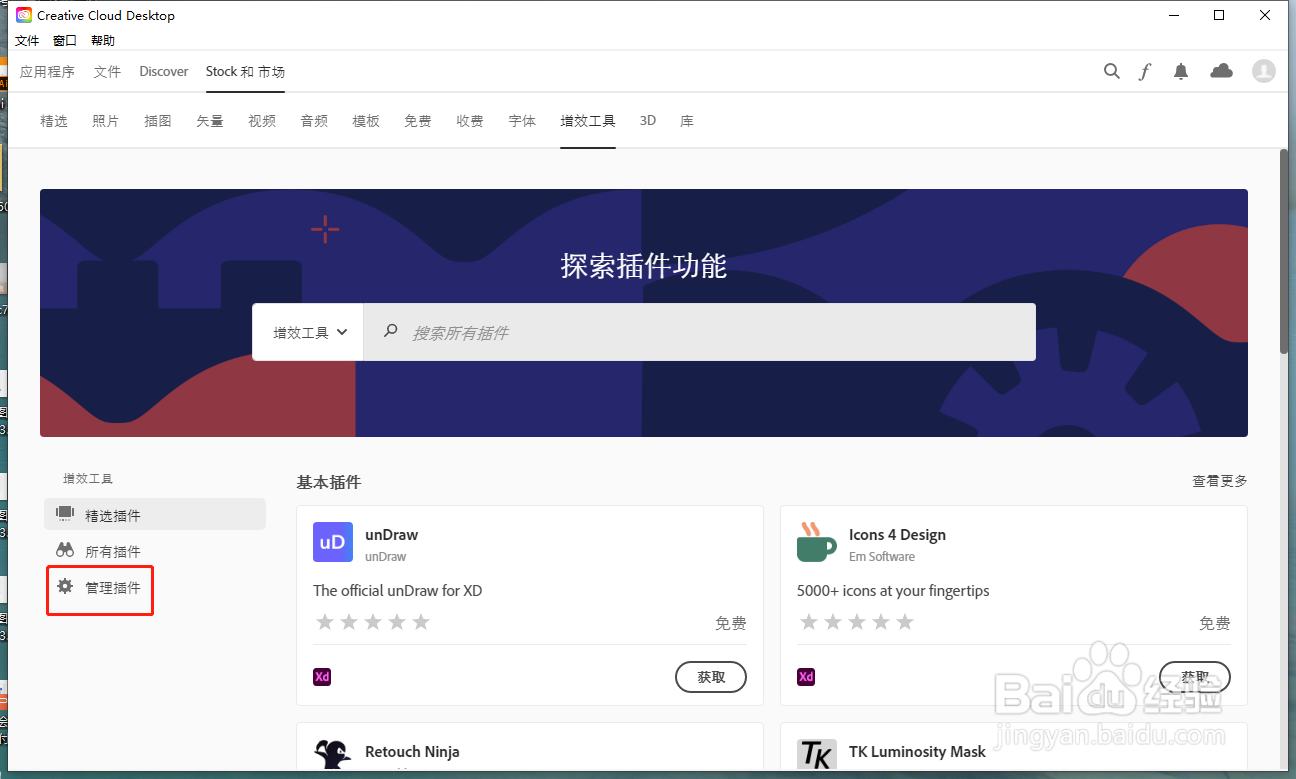Viewport: 1296px width, 779px height.
Task: Click the unDraw plugin icon
Action: tap(333, 542)
